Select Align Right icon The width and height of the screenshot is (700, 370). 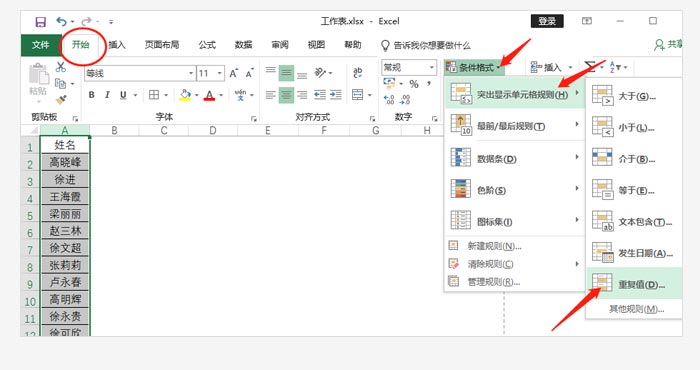point(302,95)
